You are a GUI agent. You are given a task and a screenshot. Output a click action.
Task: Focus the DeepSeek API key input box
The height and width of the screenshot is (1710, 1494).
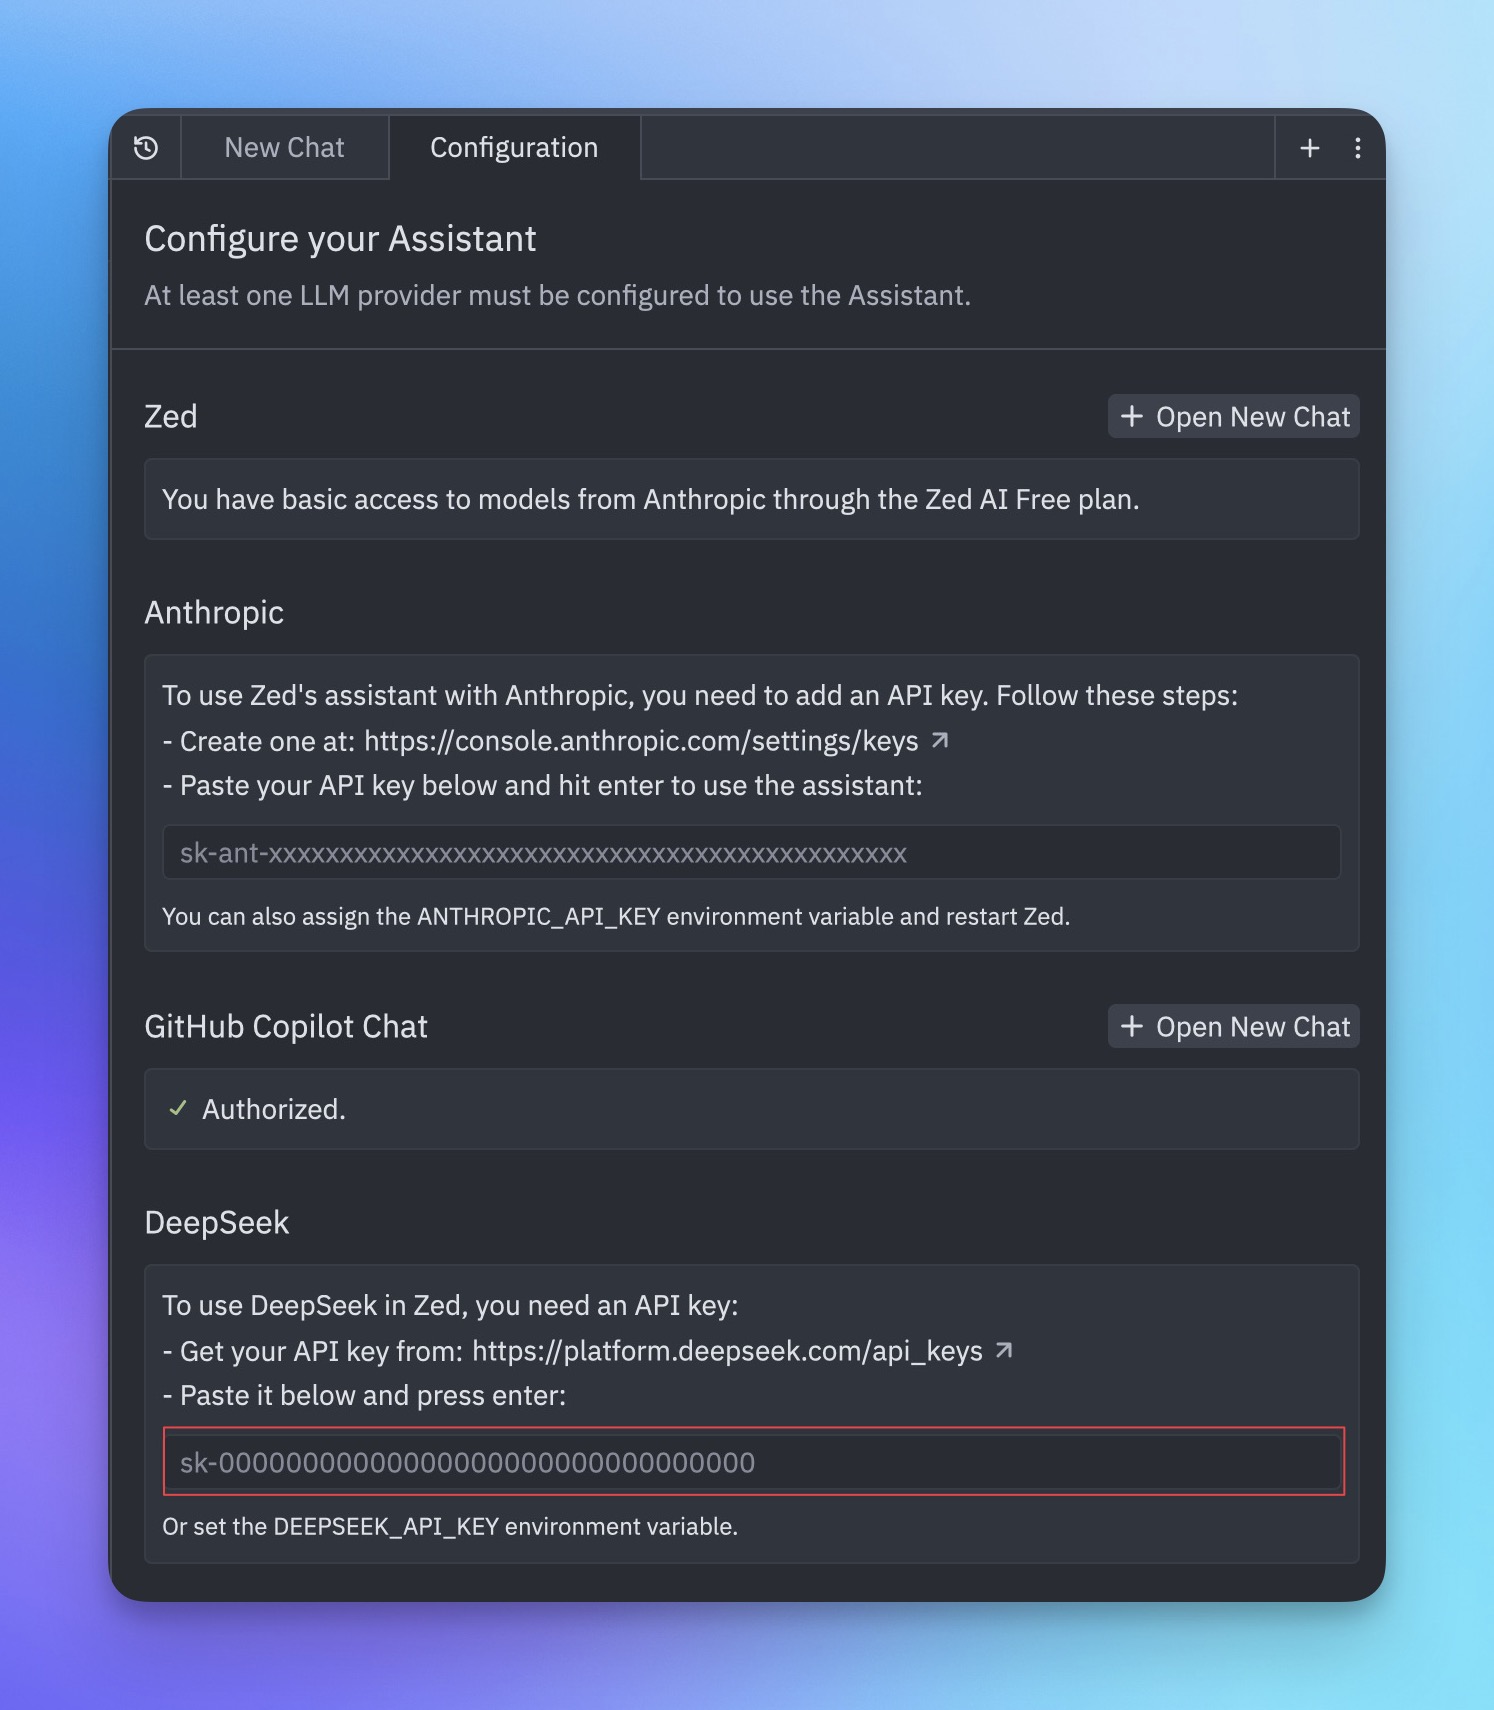pos(754,1463)
